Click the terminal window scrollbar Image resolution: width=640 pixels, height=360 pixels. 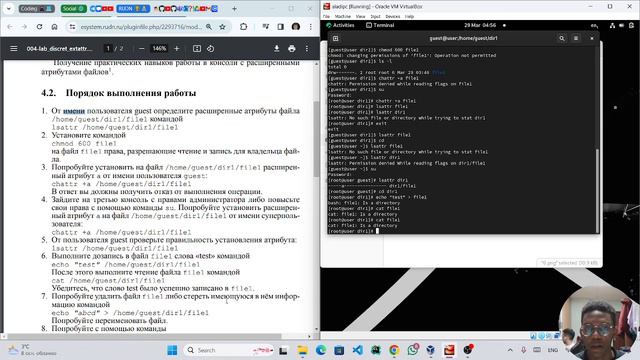point(597,191)
